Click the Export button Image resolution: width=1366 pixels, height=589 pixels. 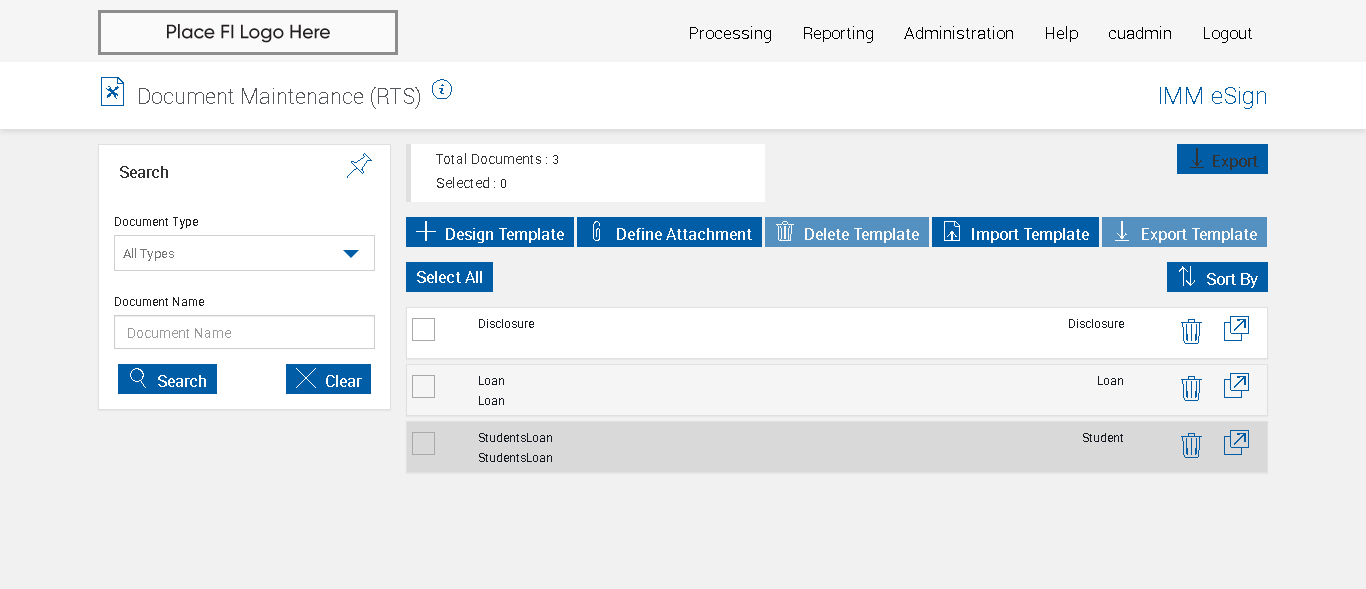pyautogui.click(x=1222, y=160)
